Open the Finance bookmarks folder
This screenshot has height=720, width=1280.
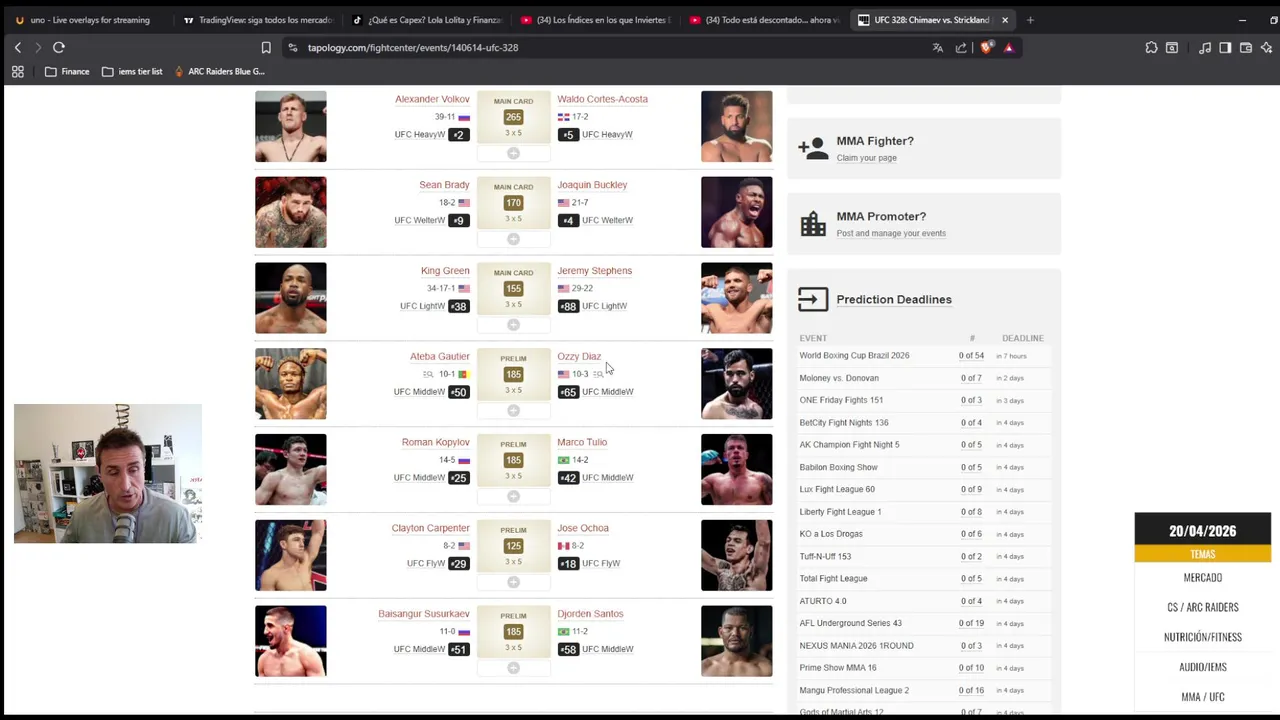[67, 71]
